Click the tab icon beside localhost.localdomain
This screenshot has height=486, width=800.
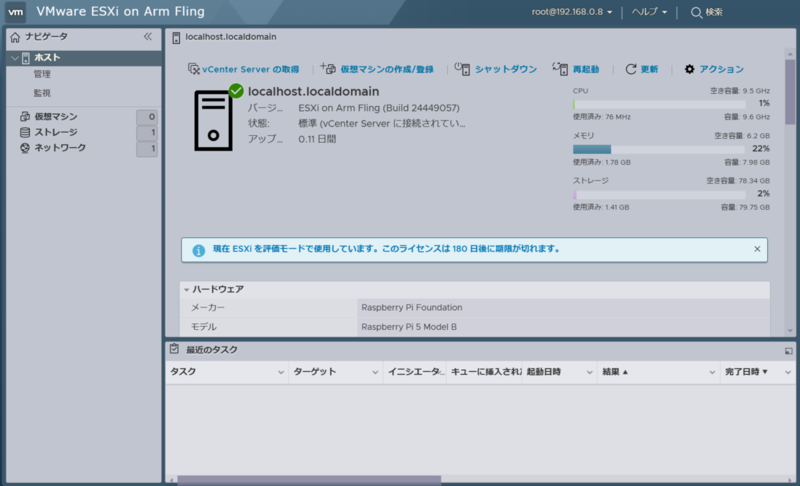[176, 38]
